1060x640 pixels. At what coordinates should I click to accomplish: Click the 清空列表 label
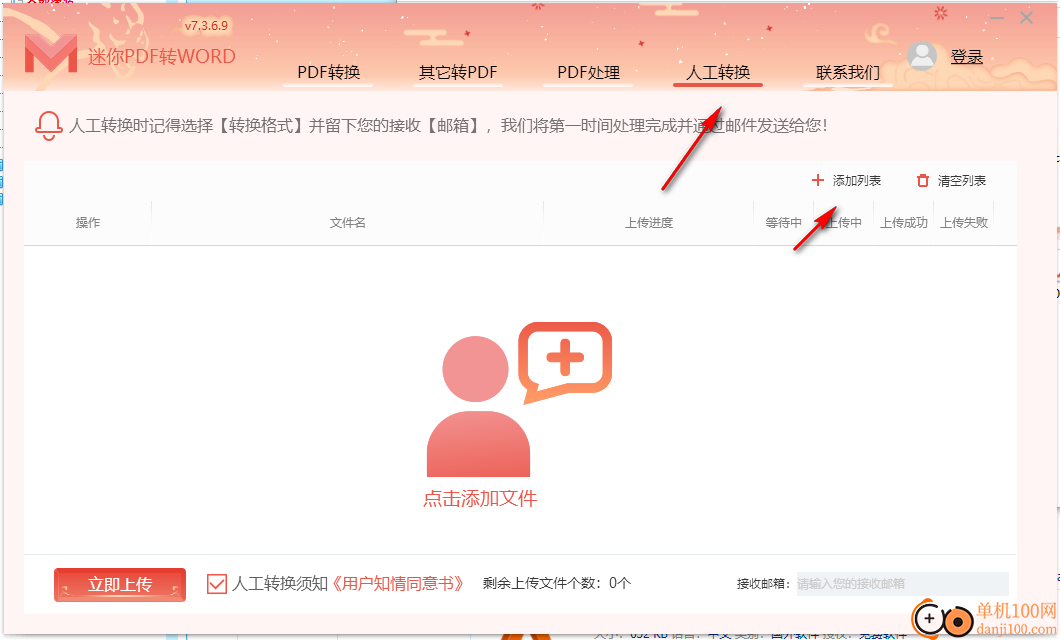tap(961, 180)
